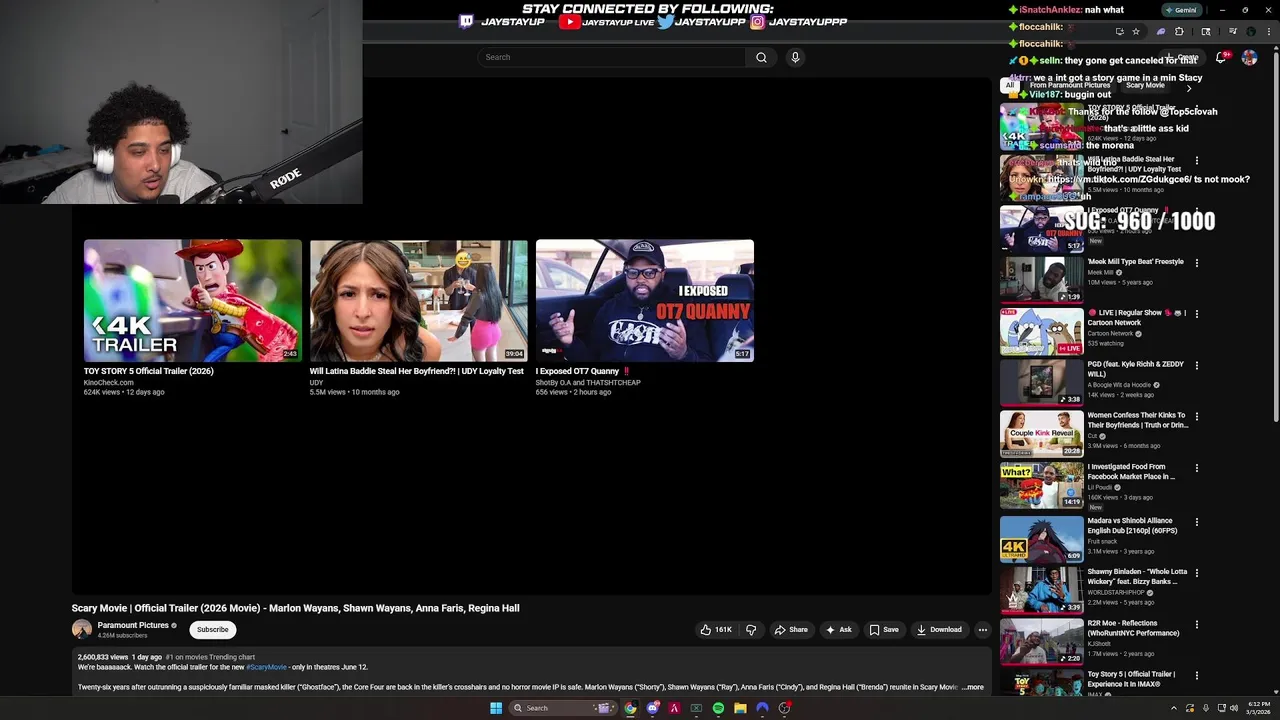The image size is (1280, 720).
Task: Open the Chrome extensions puzzle icon
Action: [1179, 31]
